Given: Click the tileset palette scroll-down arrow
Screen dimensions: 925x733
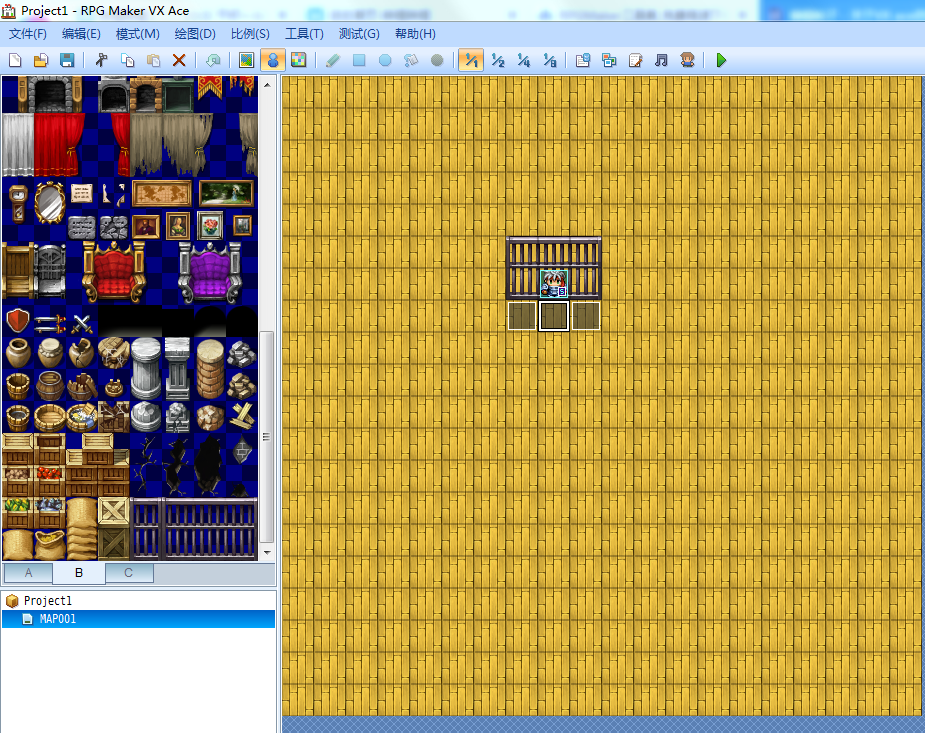Looking at the screenshot, I should (267, 553).
